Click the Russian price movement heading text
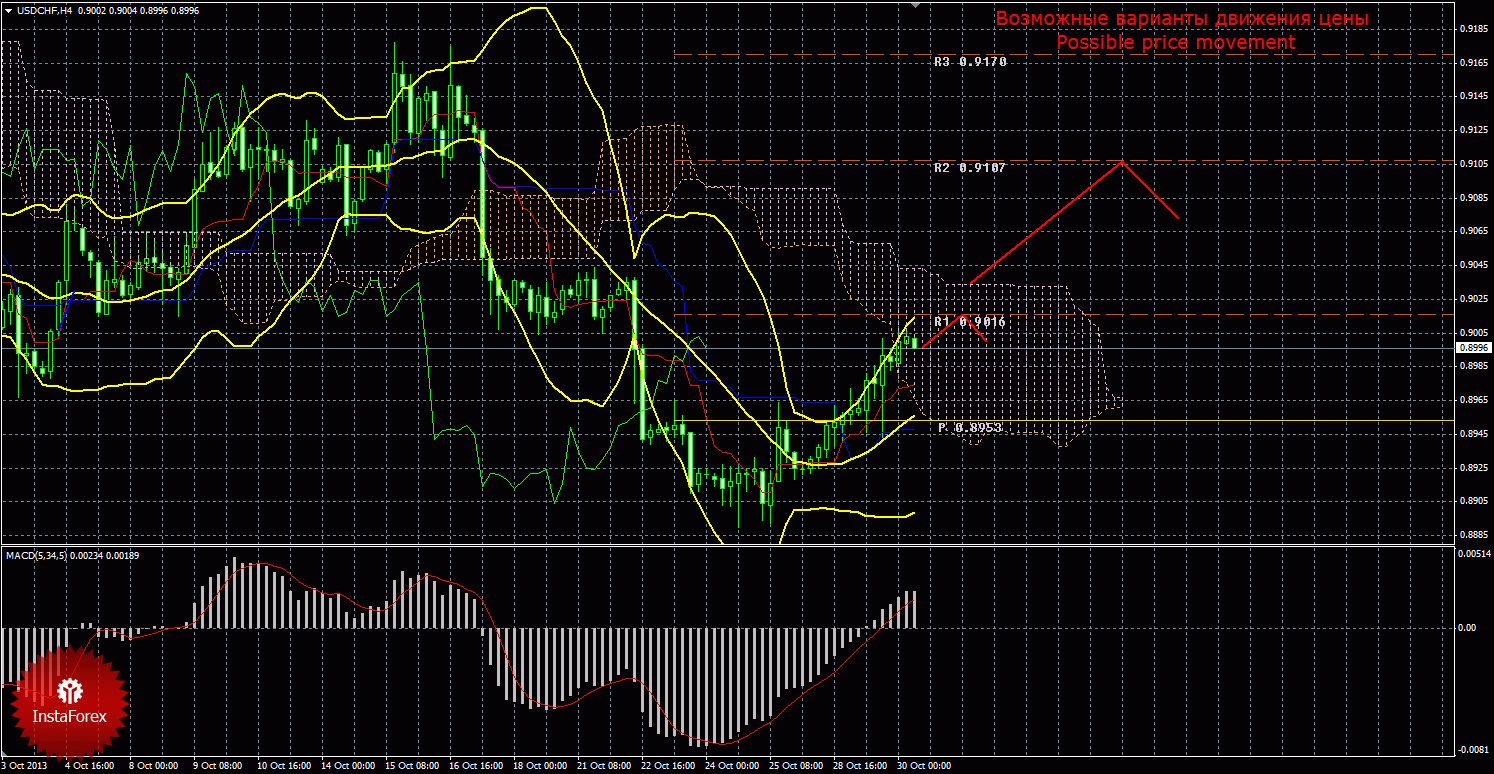 pos(1182,19)
